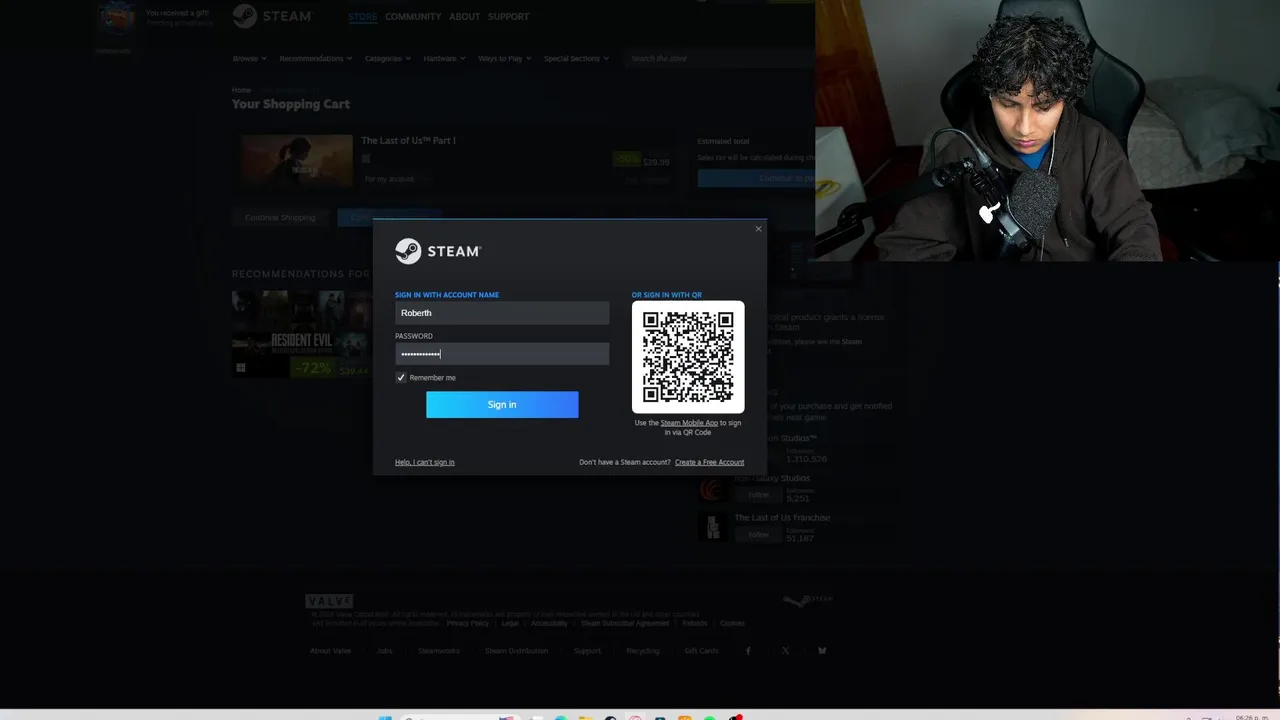Click The Last of Us Franchise icon
1280x720 pixels.
coord(712,527)
